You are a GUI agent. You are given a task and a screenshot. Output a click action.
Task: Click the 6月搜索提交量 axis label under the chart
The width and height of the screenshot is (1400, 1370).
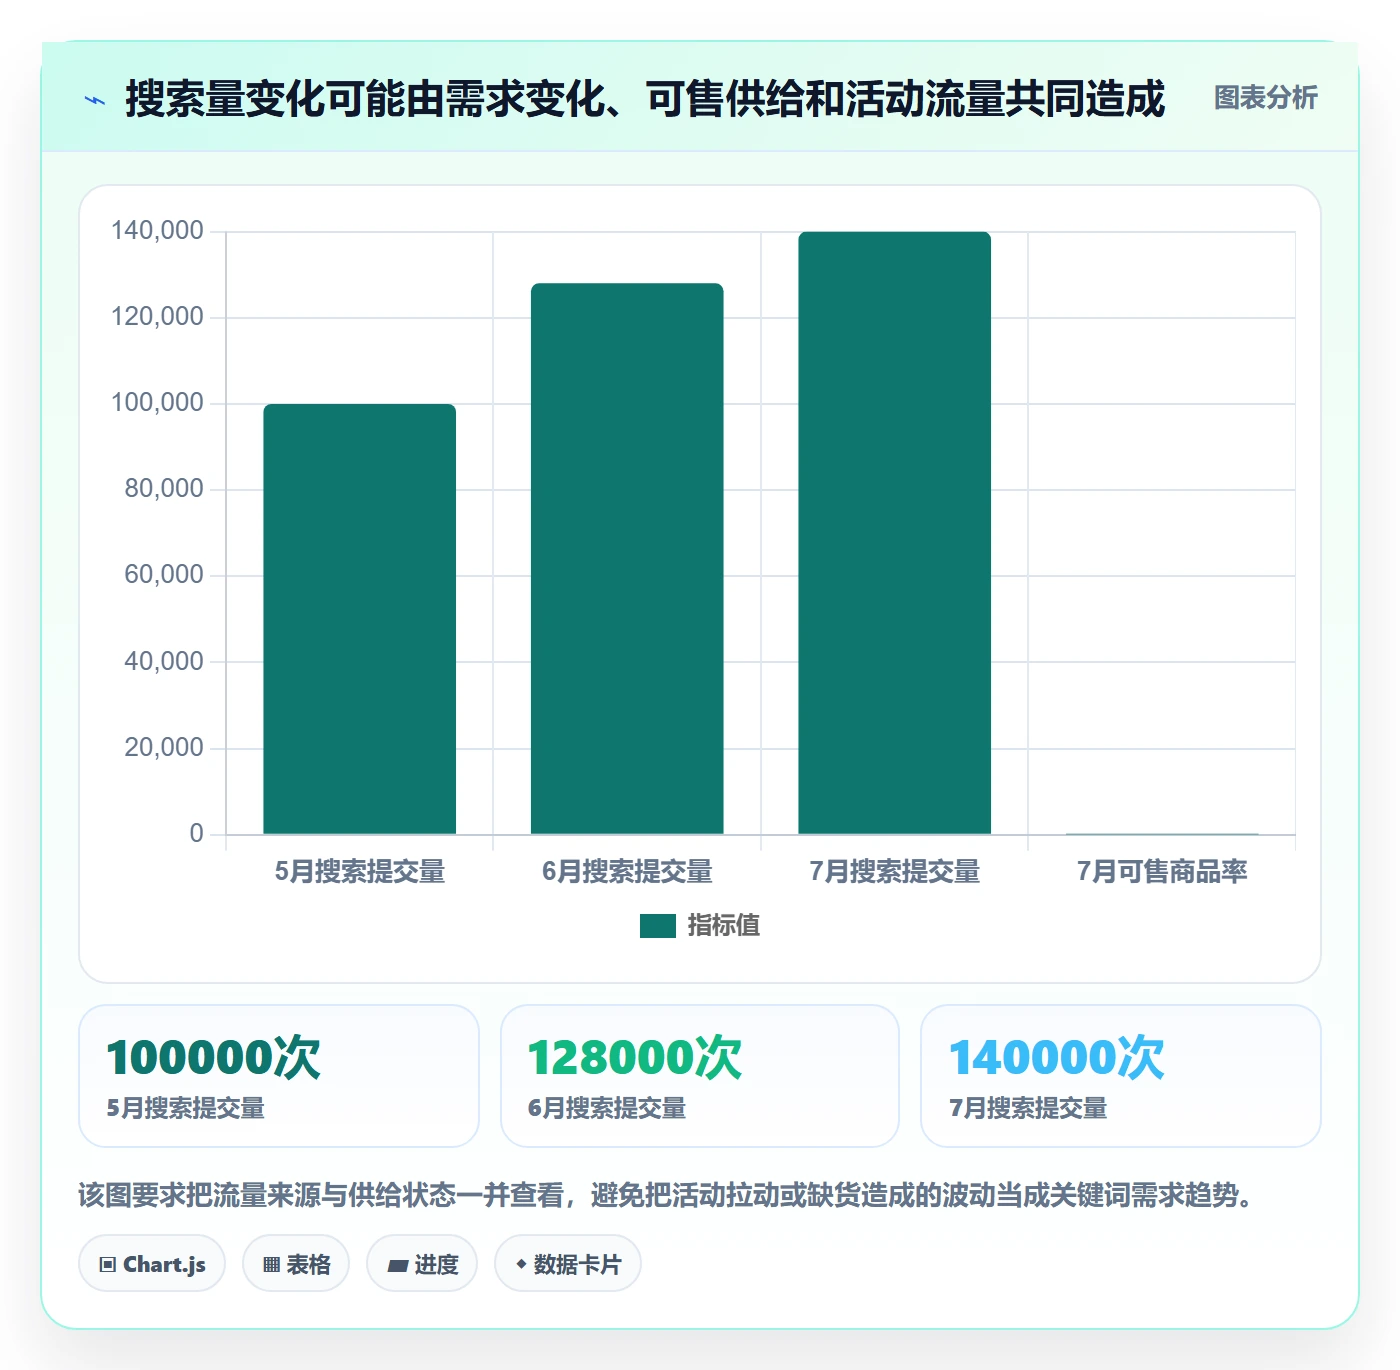[x=627, y=872]
